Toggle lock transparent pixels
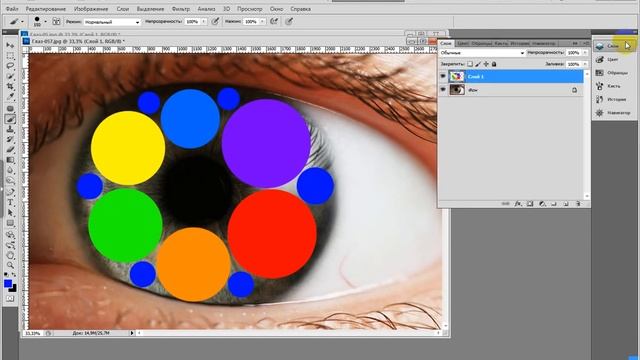This screenshot has height=360, width=640. (470, 64)
